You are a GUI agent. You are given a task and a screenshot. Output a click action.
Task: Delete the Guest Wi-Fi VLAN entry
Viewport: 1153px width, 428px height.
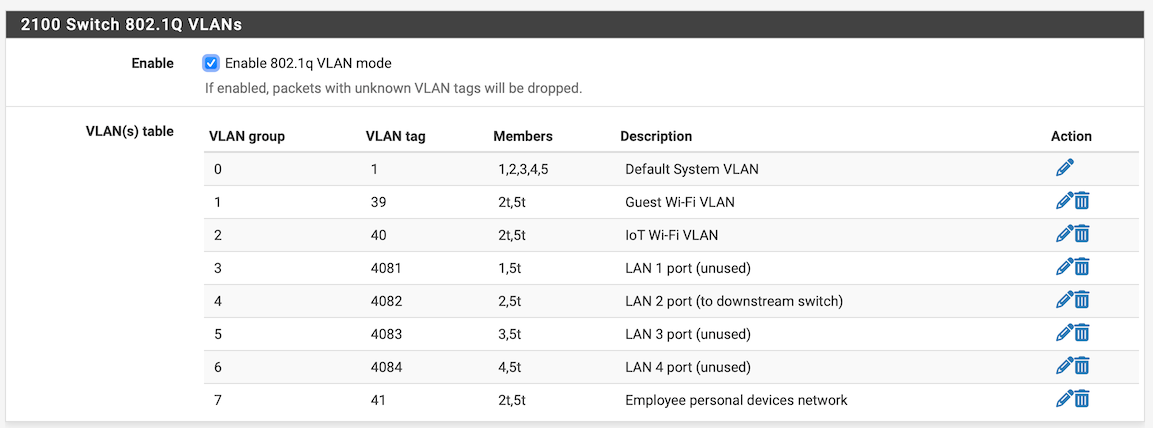(1082, 201)
